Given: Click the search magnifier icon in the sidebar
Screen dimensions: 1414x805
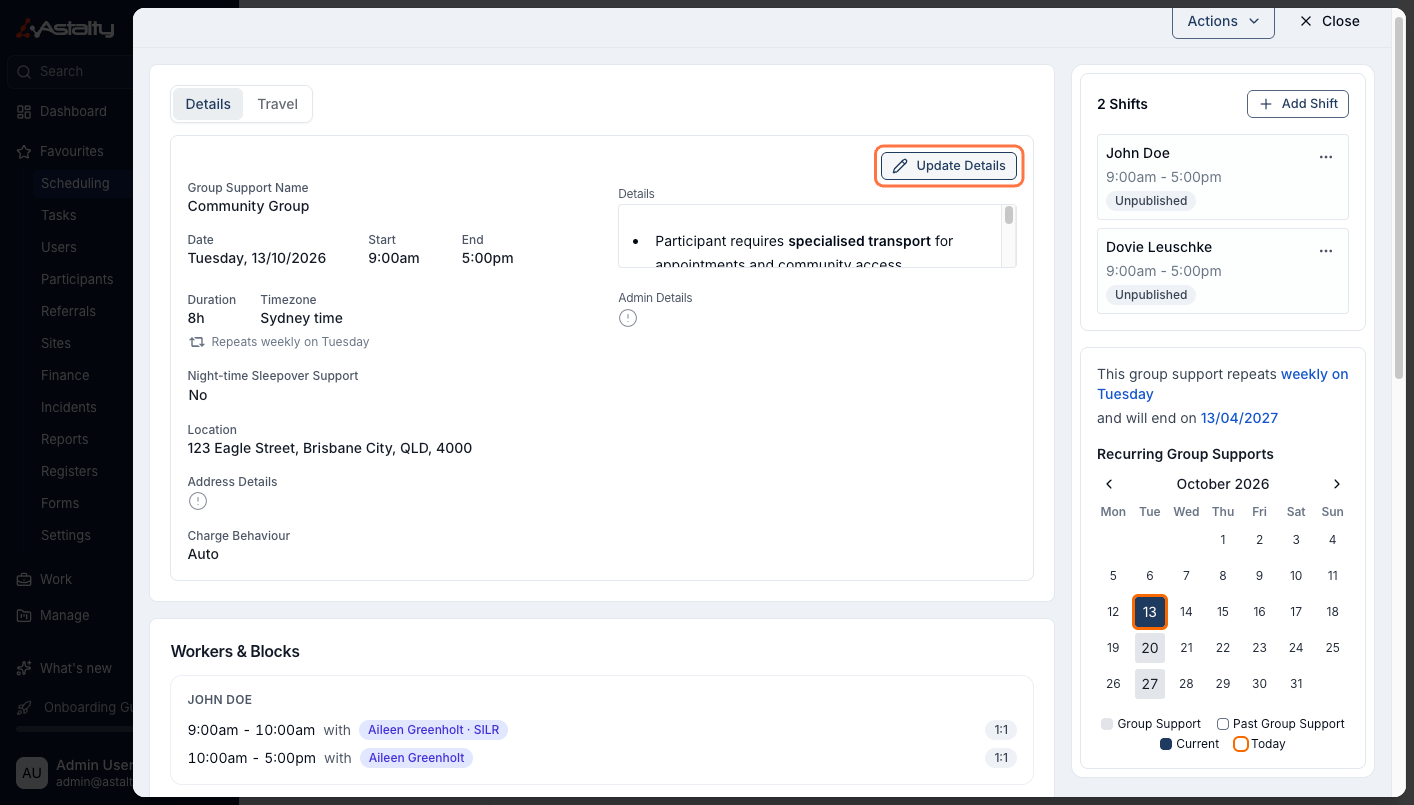Looking at the screenshot, I should [25, 72].
